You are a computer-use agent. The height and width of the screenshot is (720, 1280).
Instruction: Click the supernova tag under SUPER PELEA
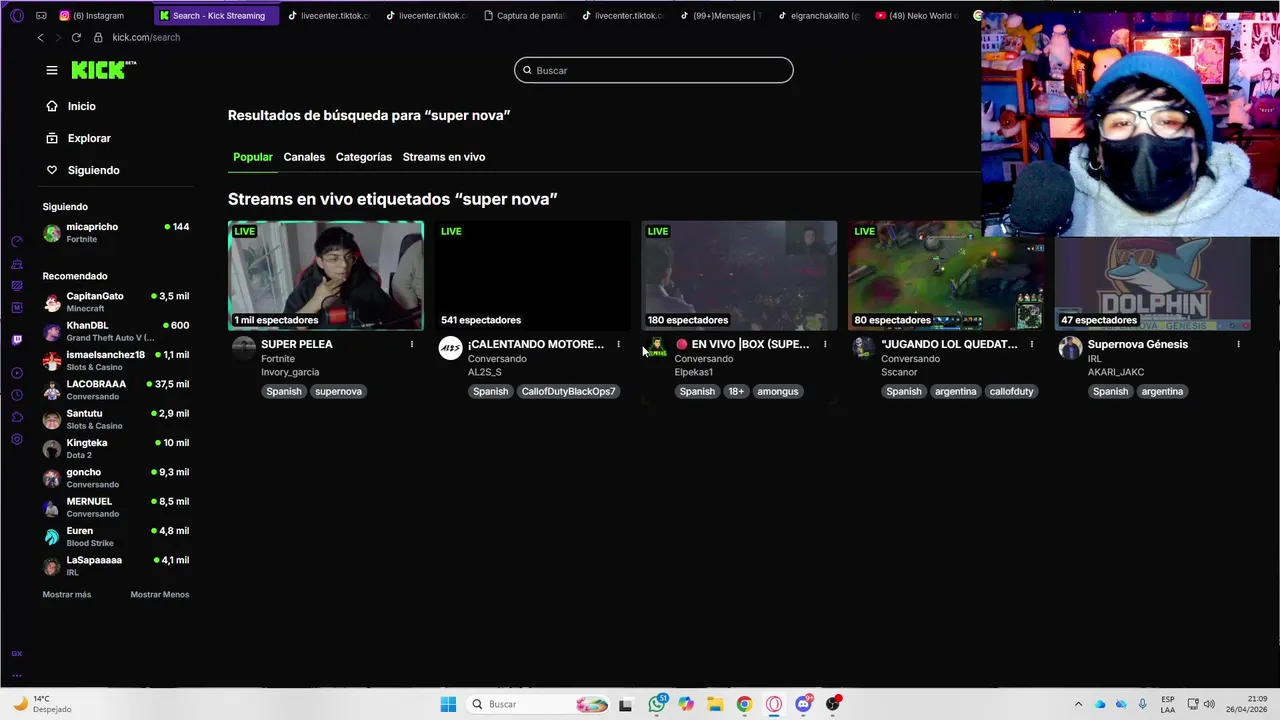(338, 391)
